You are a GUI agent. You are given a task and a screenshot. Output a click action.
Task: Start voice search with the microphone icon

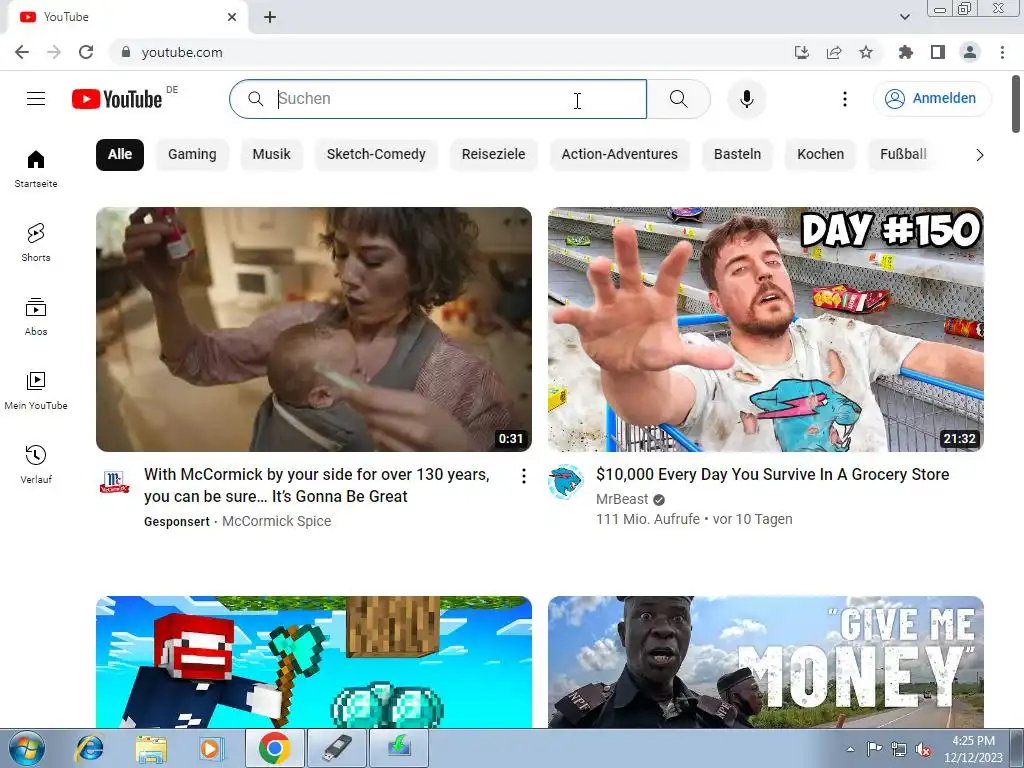746,99
